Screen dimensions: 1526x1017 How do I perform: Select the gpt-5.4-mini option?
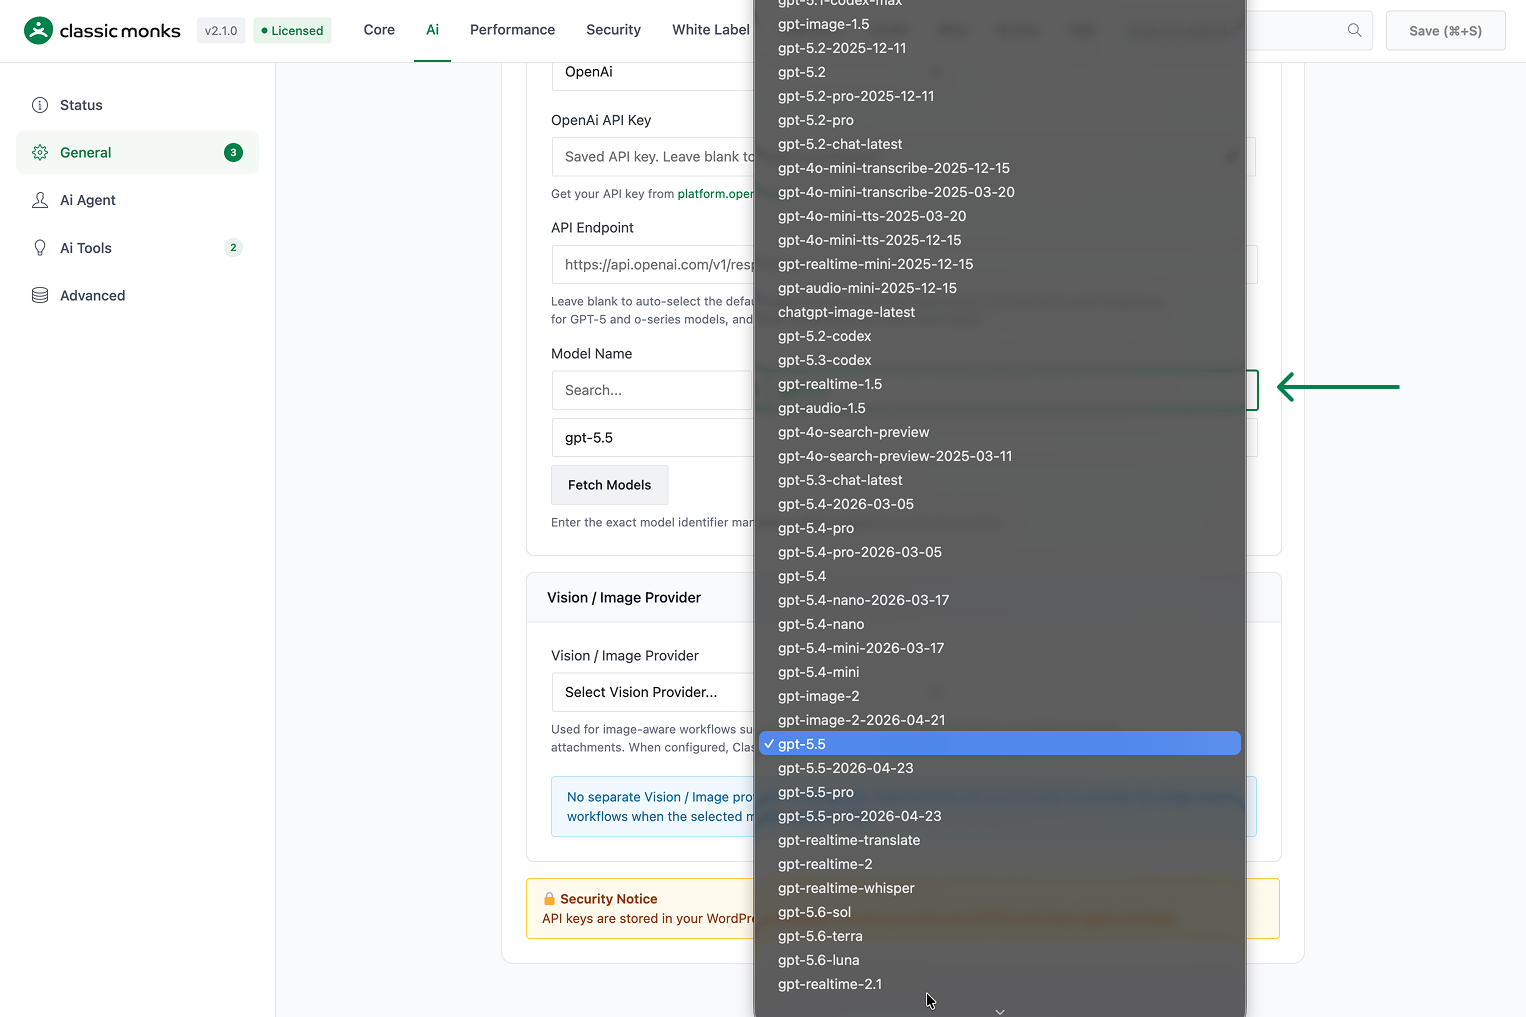coord(1000,672)
